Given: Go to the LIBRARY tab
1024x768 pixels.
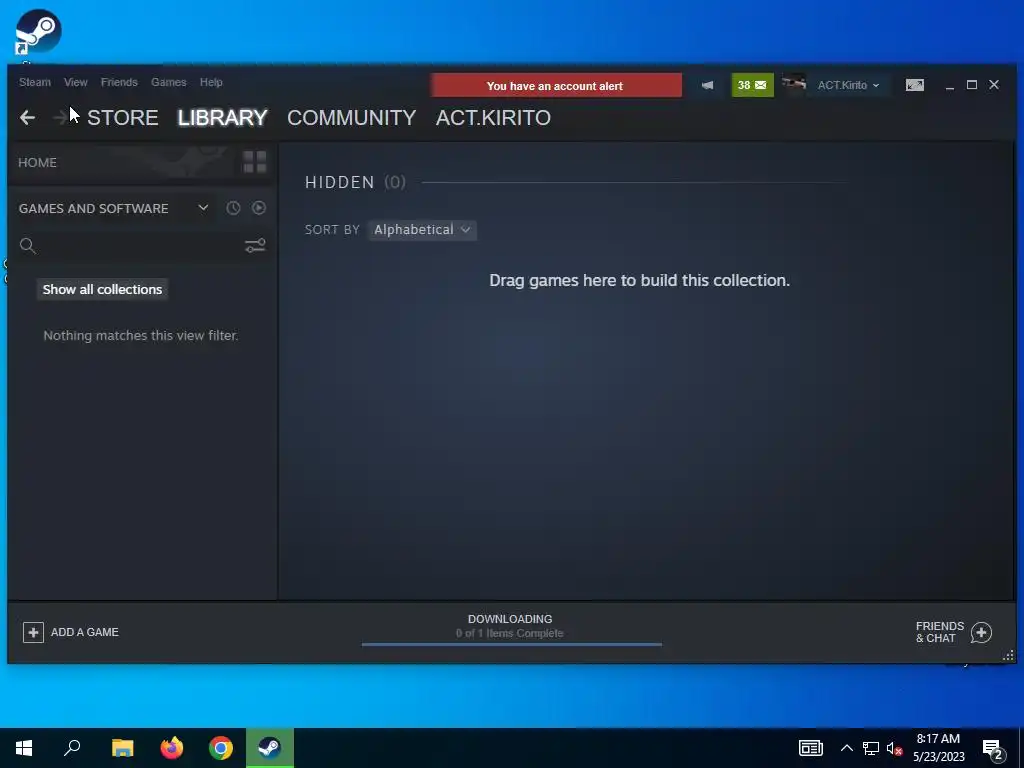Looking at the screenshot, I should point(223,118).
